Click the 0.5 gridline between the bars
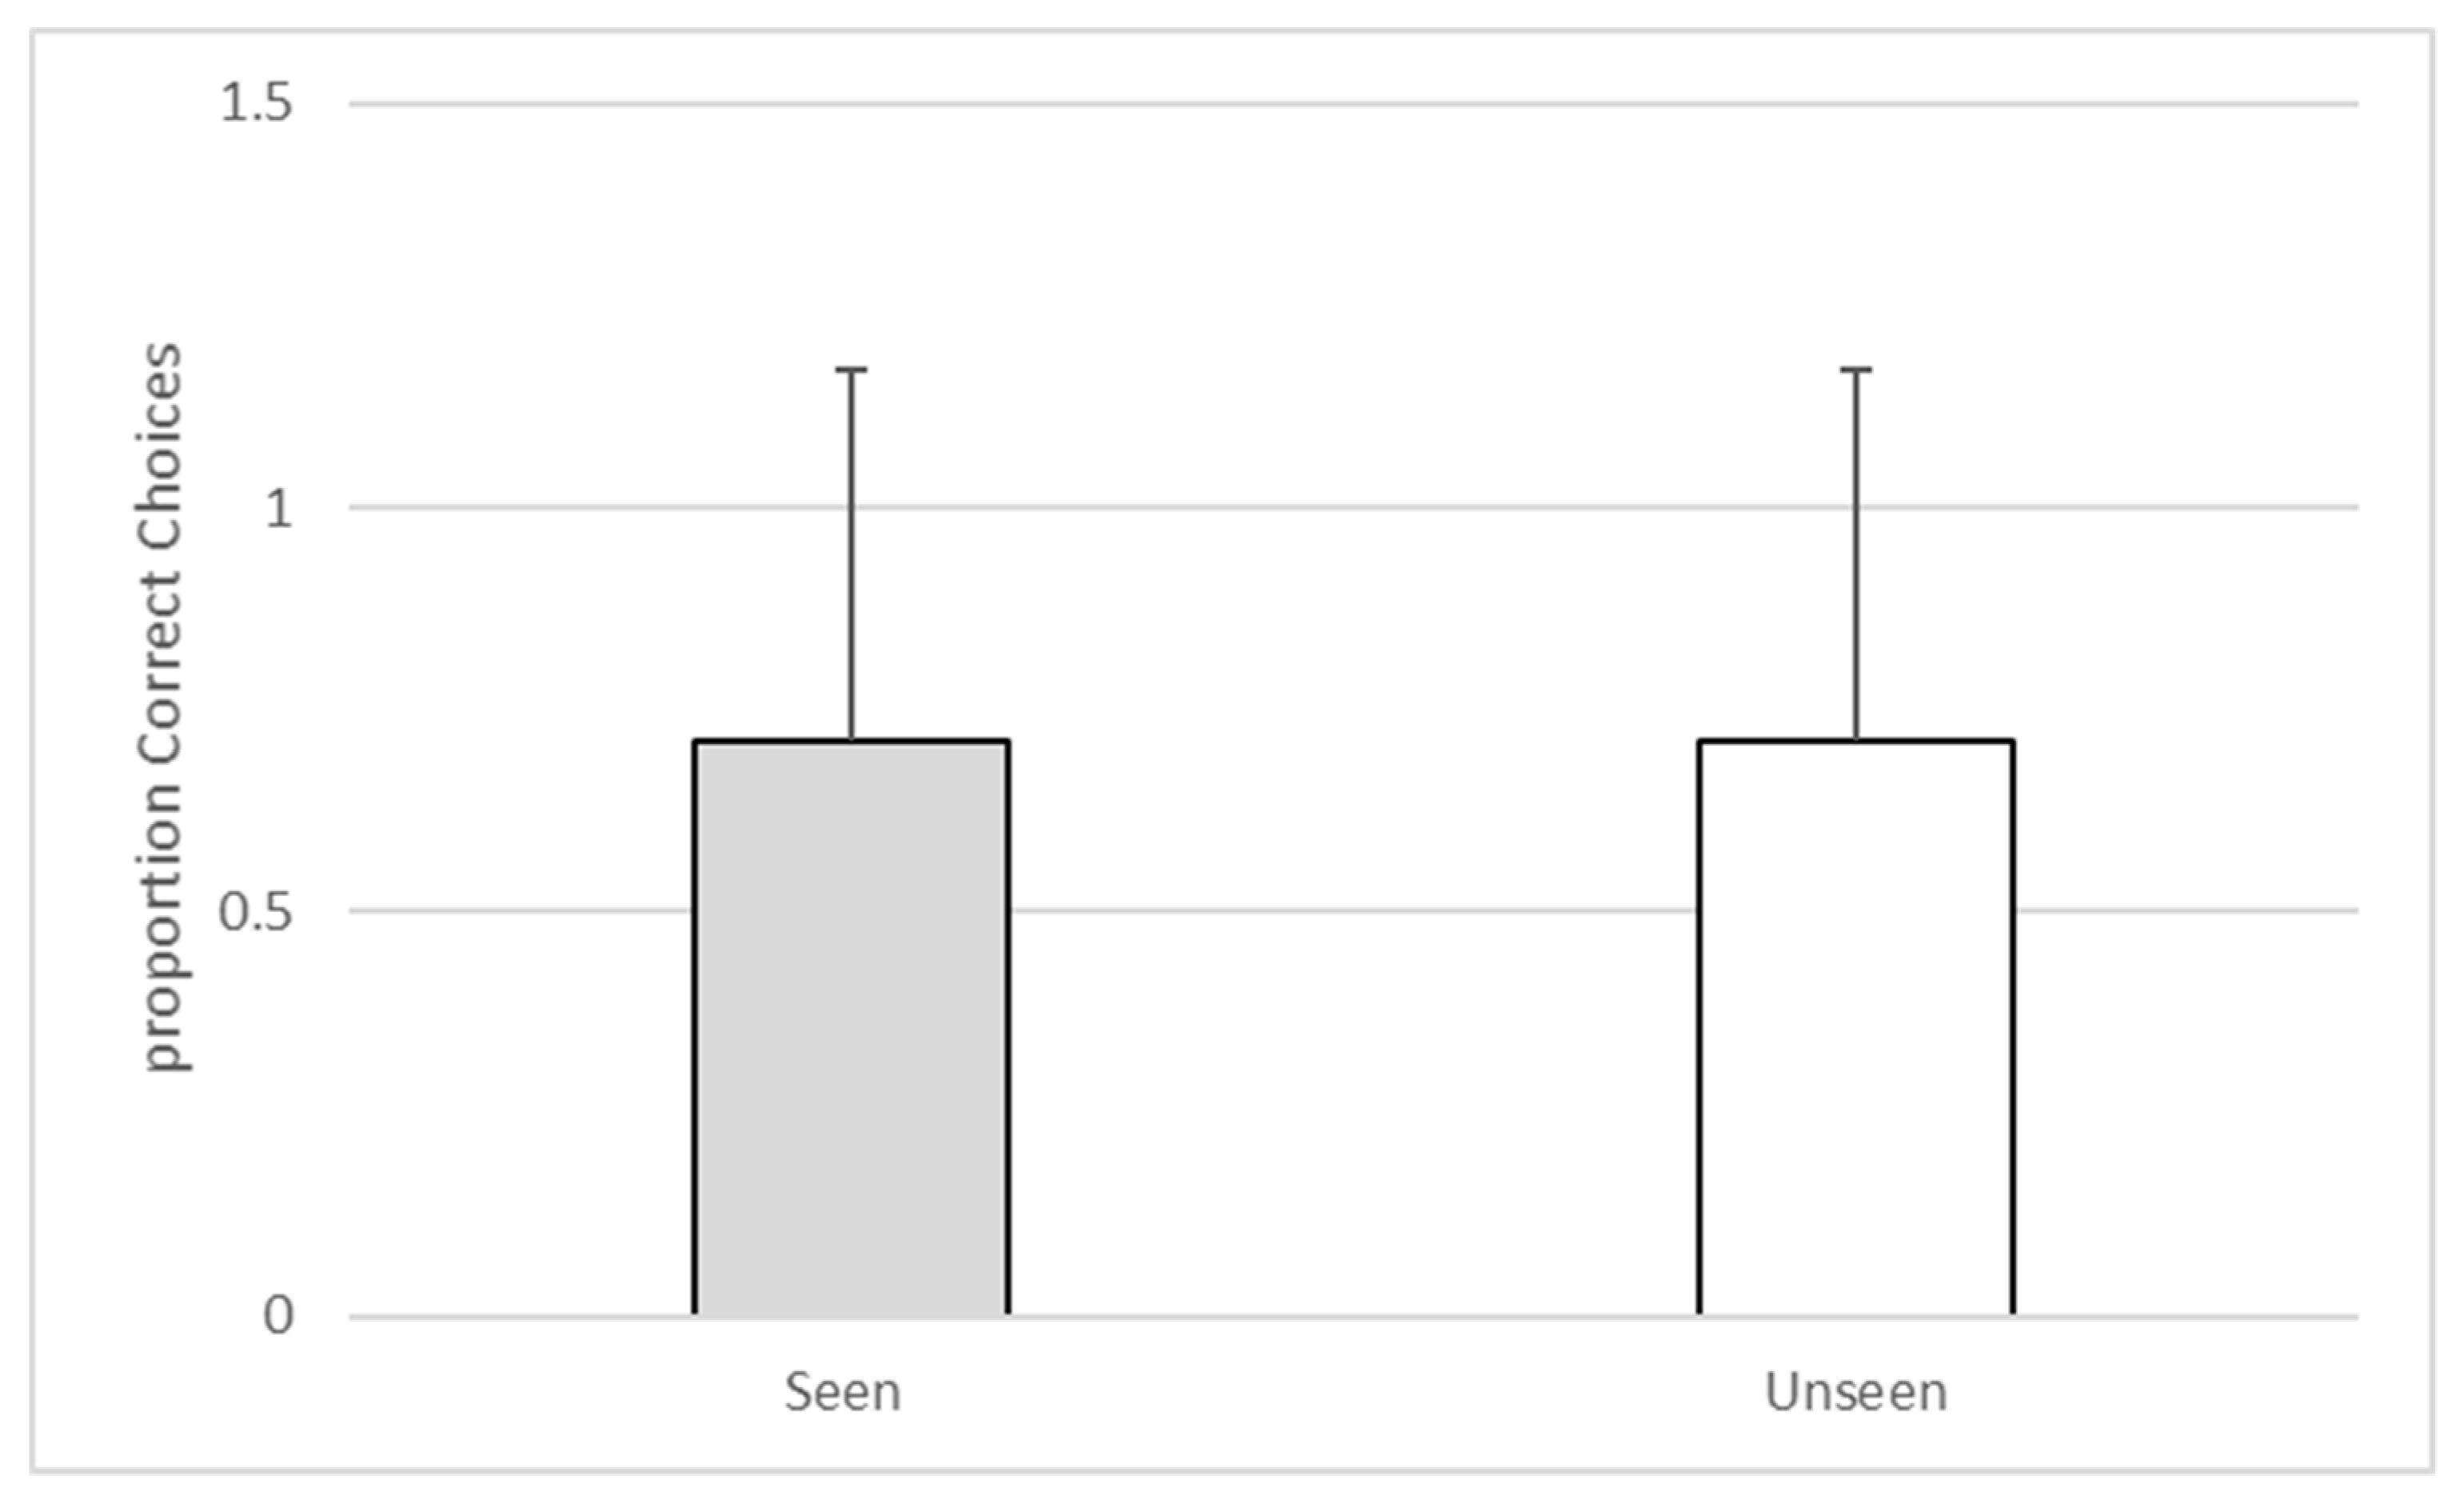Viewport: 2464px width, 1504px height. pyautogui.click(x=1350, y=910)
